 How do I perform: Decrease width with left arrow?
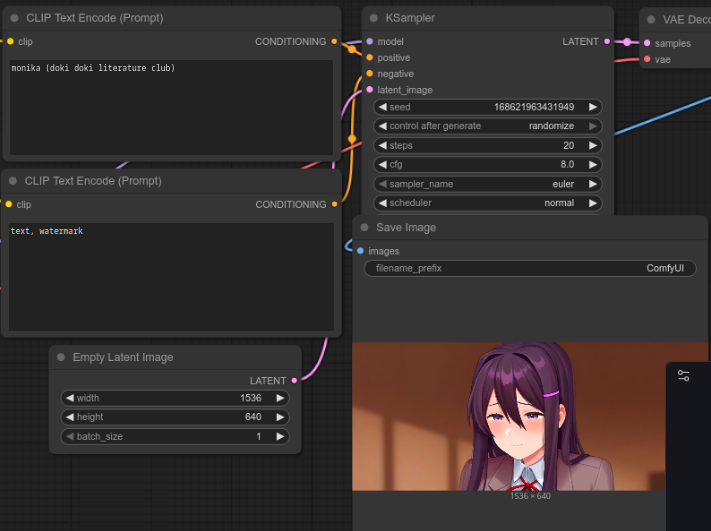pos(70,398)
